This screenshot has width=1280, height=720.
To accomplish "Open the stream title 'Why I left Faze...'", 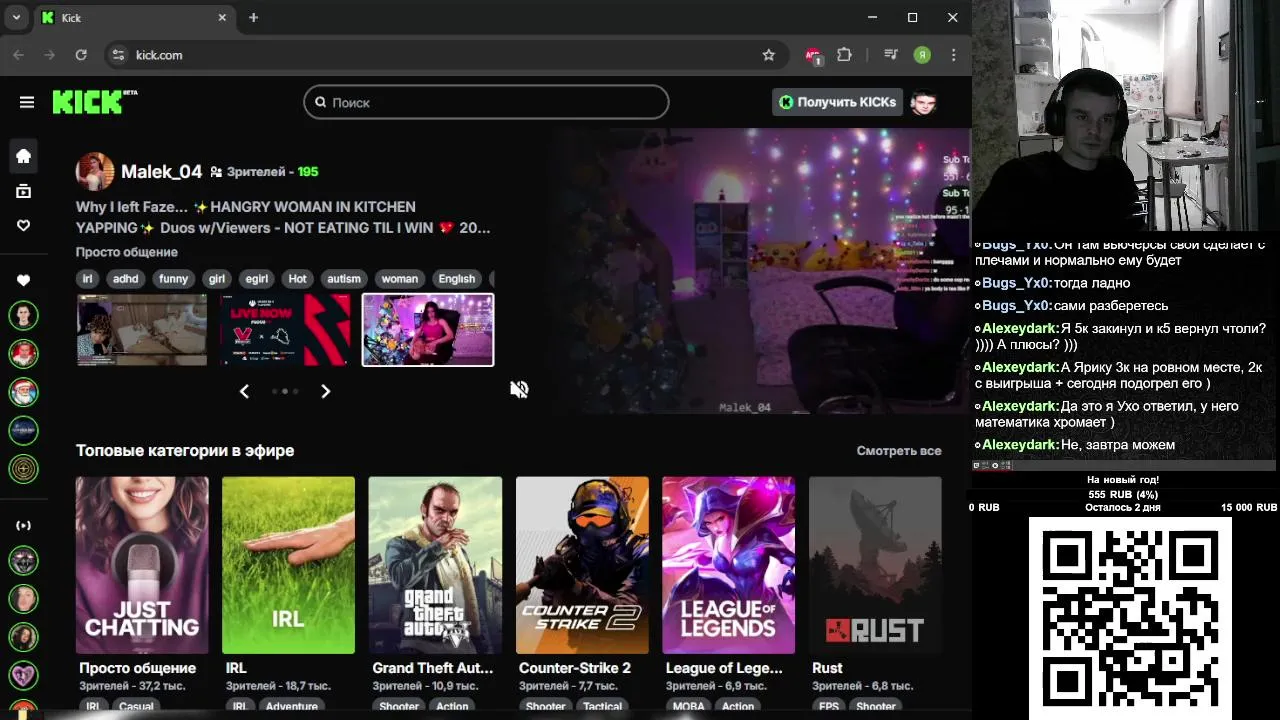I will [283, 217].
